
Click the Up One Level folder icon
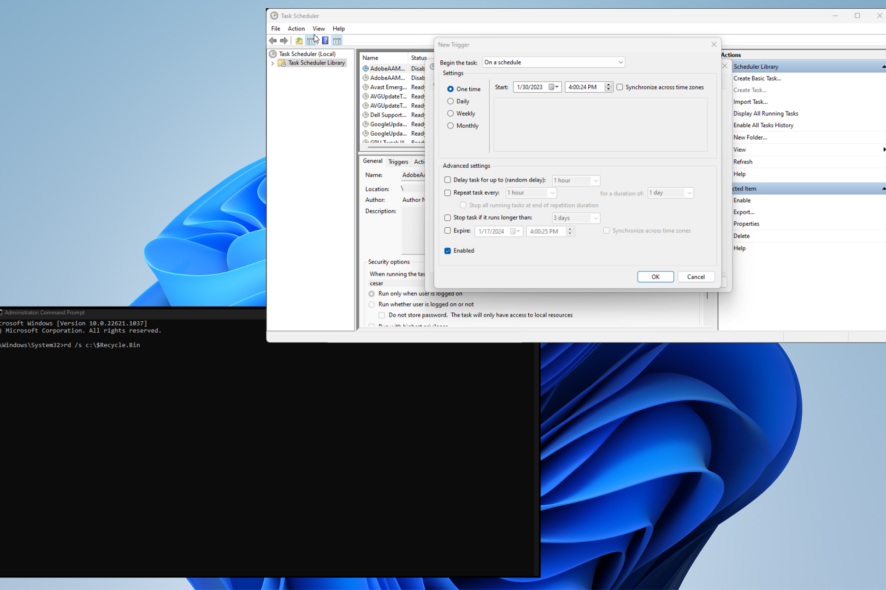[299, 41]
